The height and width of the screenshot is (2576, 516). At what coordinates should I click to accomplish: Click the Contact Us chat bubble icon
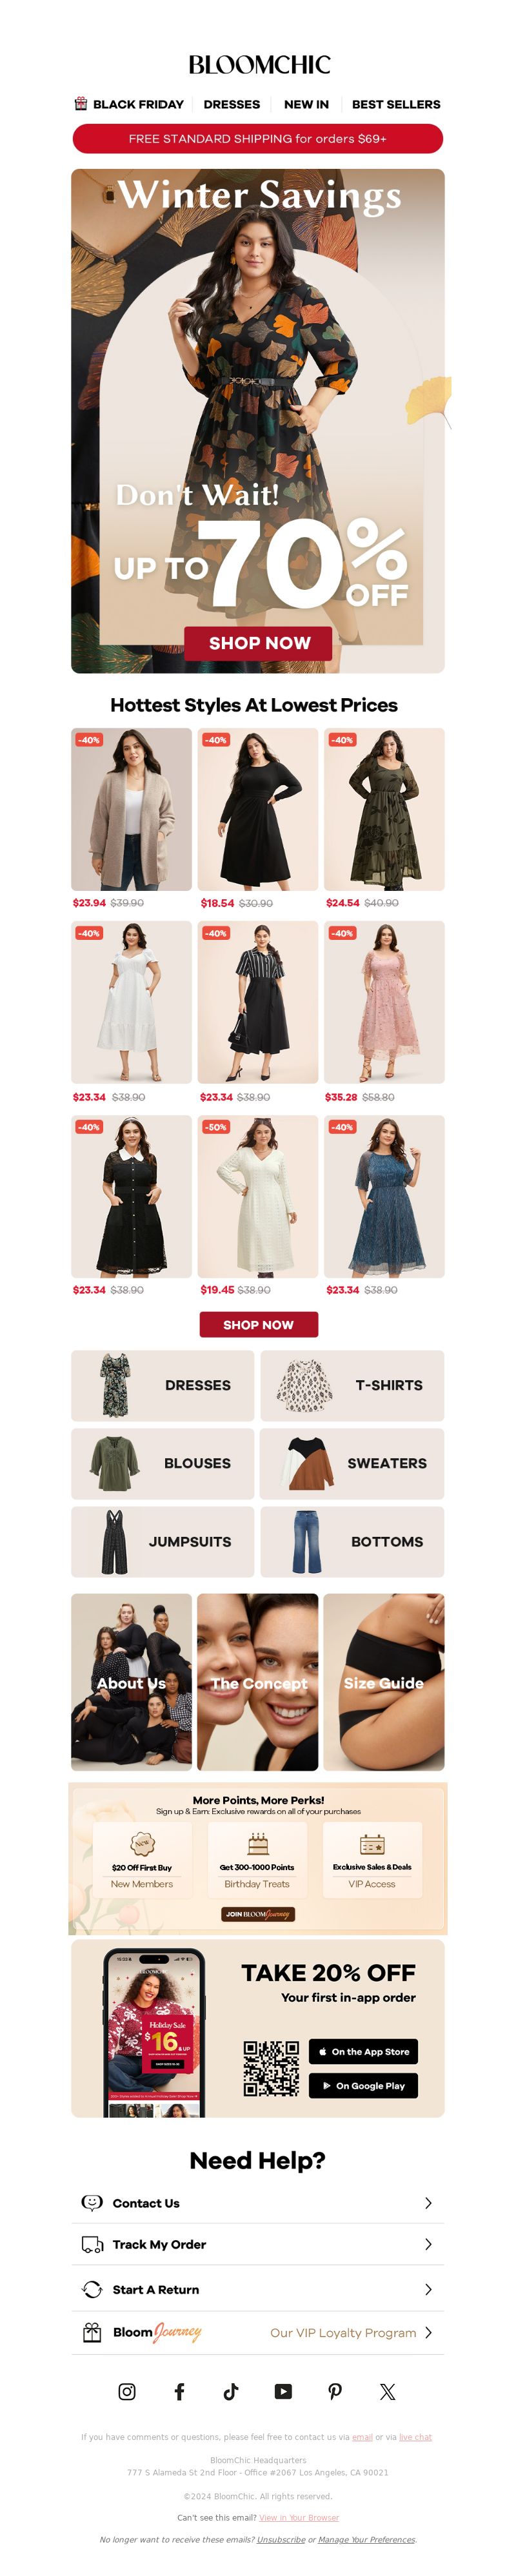pyautogui.click(x=92, y=2202)
